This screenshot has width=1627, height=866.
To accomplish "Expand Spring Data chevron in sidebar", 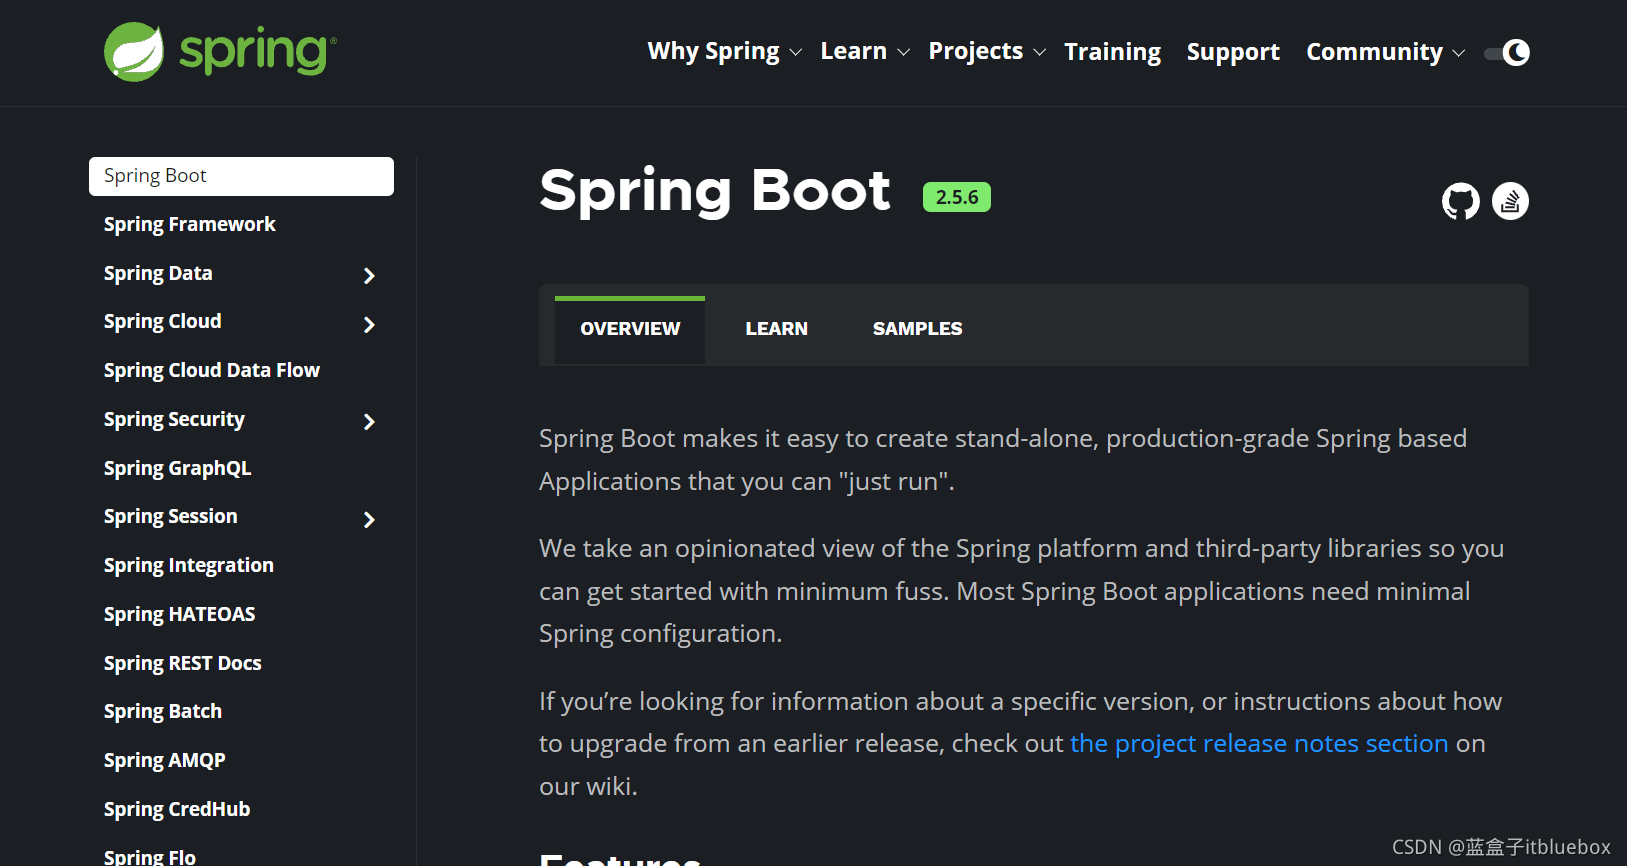I will click(369, 276).
